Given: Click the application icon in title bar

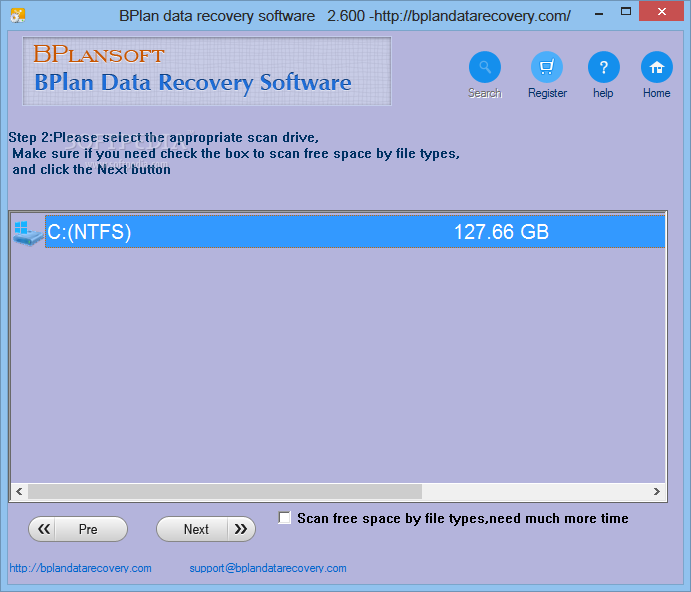Looking at the screenshot, I should pos(18,16).
